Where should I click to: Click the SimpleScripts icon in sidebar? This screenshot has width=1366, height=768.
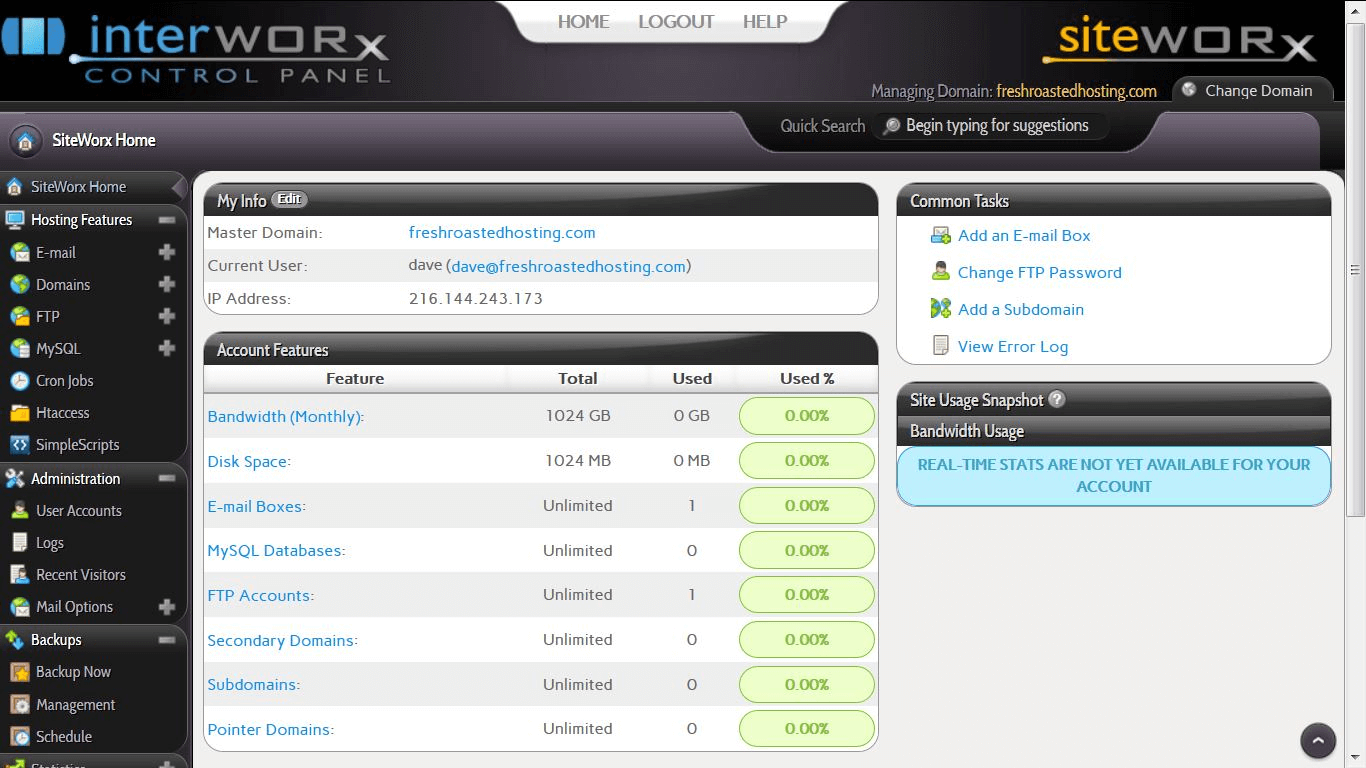tap(19, 445)
